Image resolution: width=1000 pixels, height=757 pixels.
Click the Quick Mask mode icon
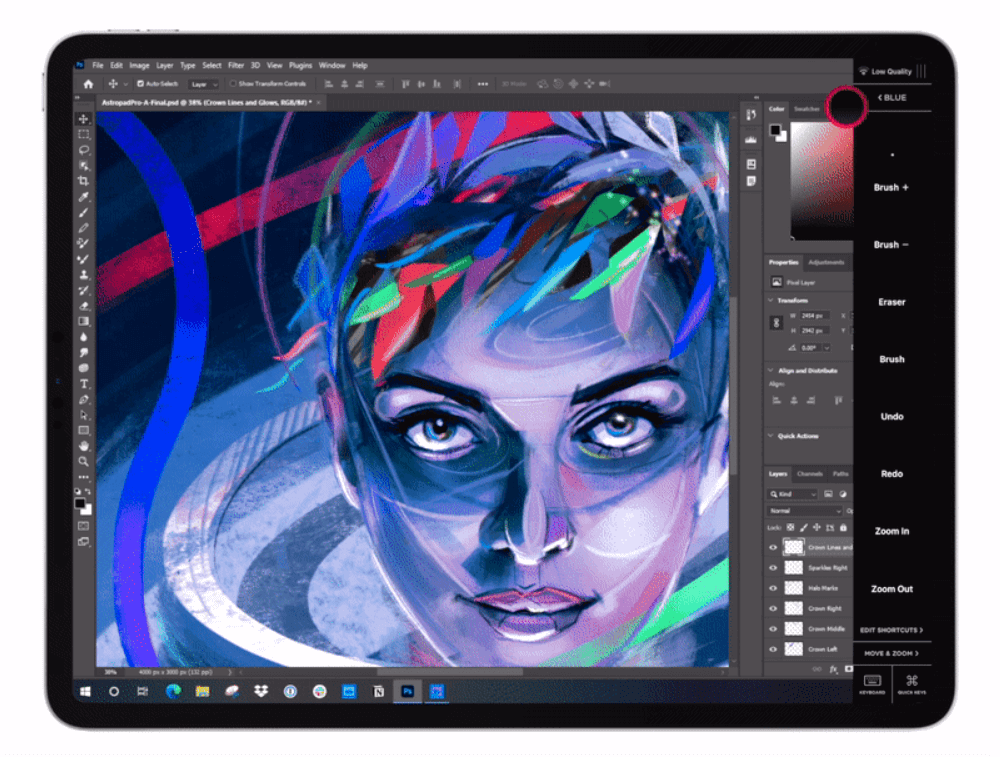pyautogui.click(x=84, y=525)
